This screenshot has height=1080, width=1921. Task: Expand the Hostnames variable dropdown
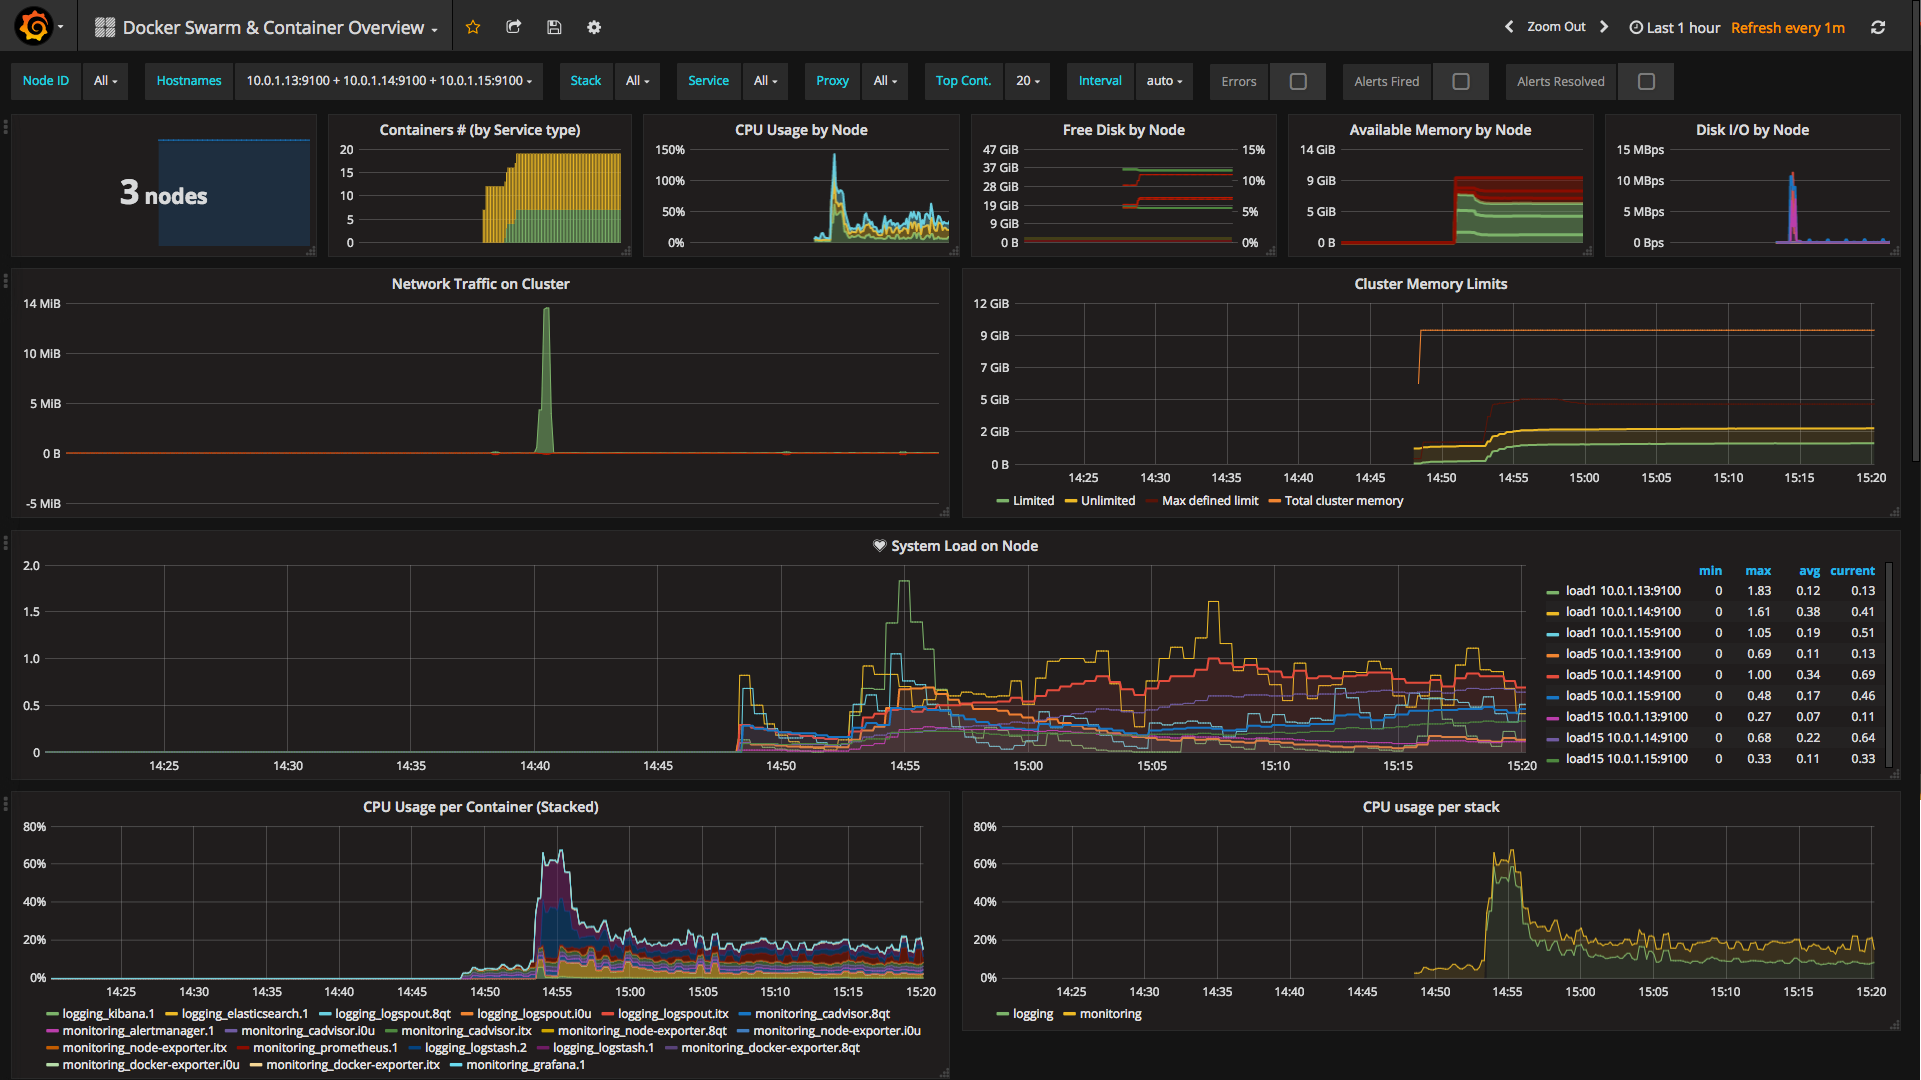pyautogui.click(x=389, y=81)
